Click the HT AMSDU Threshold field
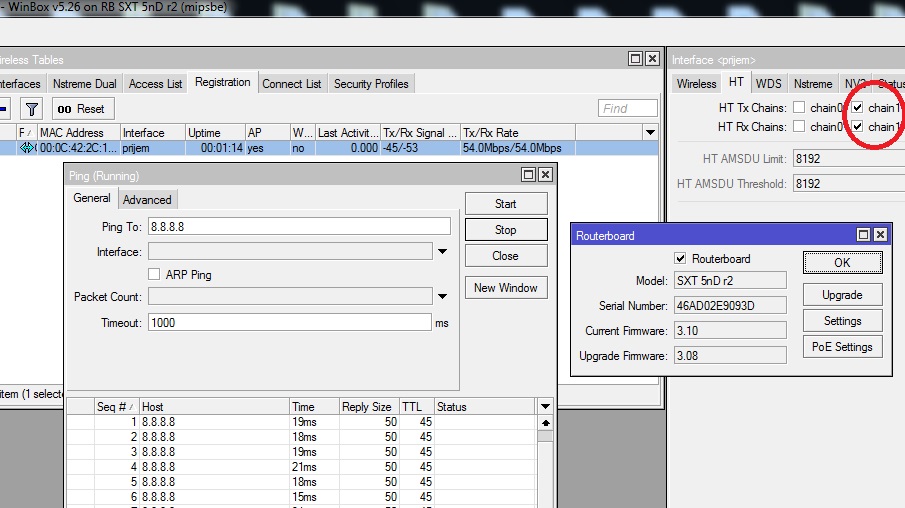905x508 pixels. point(848,184)
